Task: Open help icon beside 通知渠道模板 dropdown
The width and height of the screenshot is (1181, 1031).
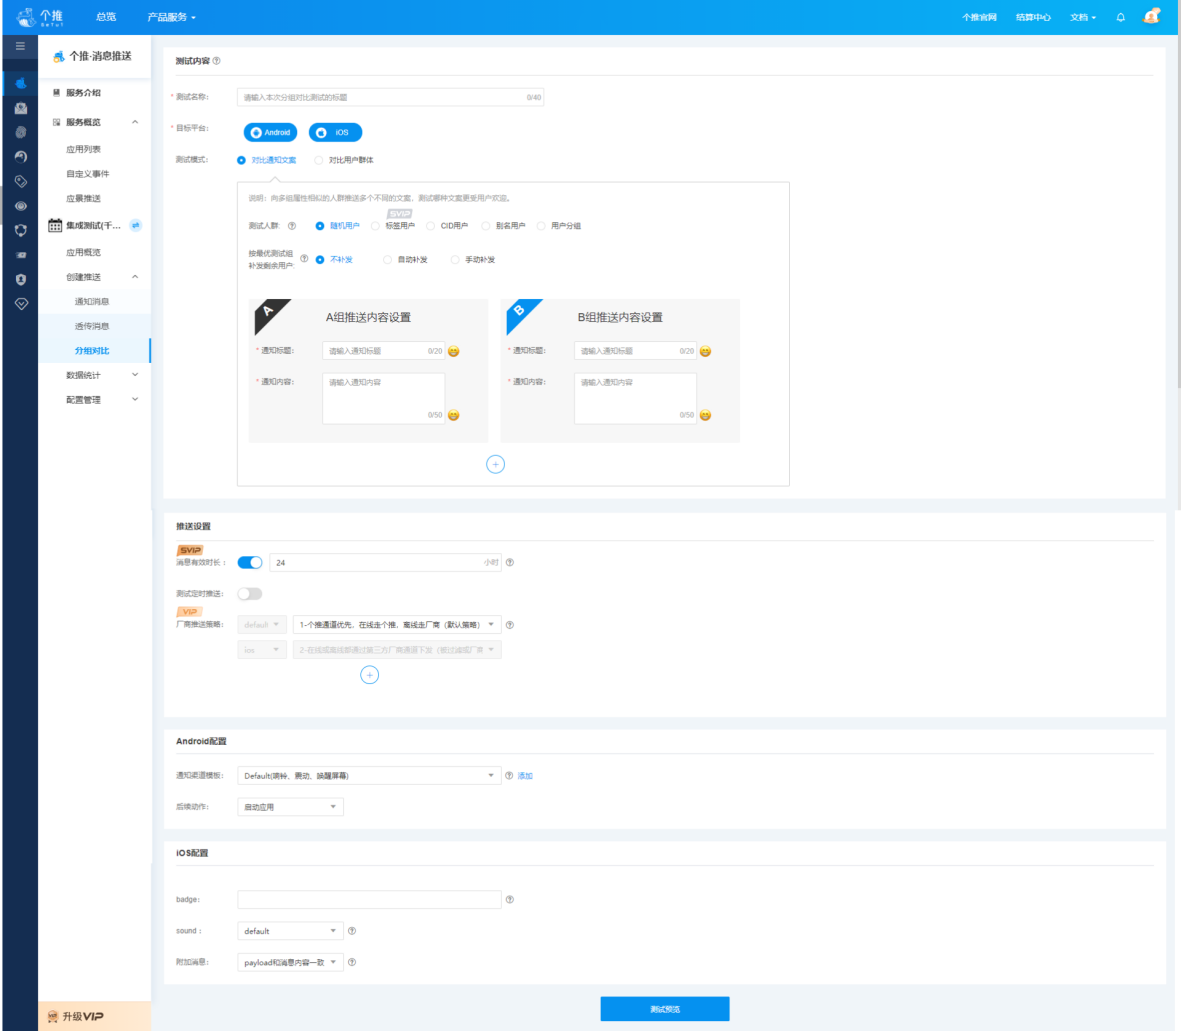Action: click(x=509, y=775)
